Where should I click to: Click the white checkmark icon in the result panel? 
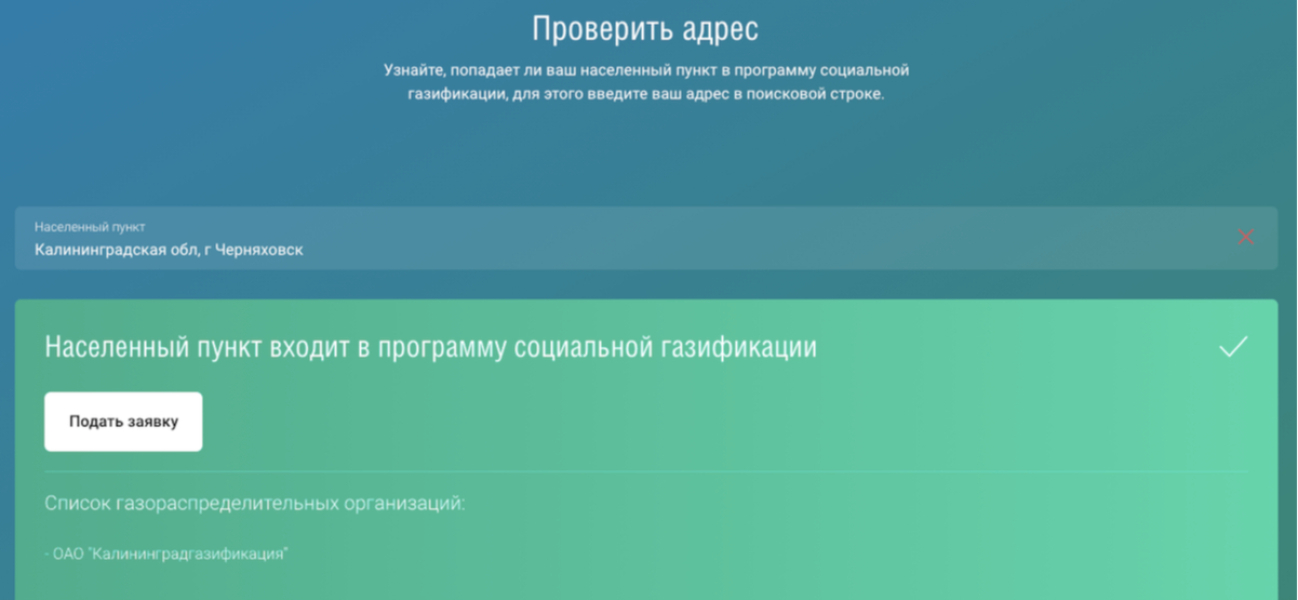coord(1233,347)
